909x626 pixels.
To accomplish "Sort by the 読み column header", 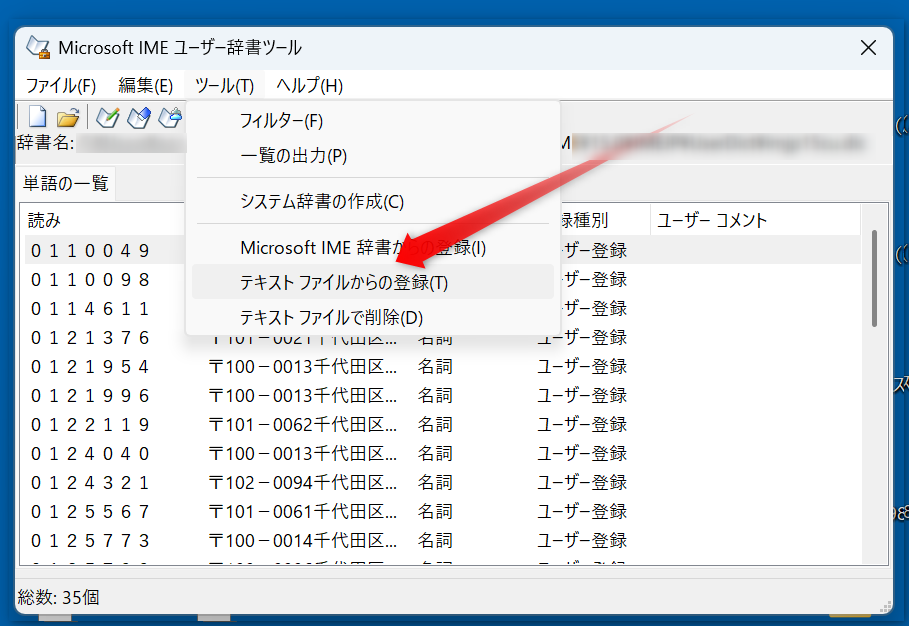I will click(x=104, y=220).
